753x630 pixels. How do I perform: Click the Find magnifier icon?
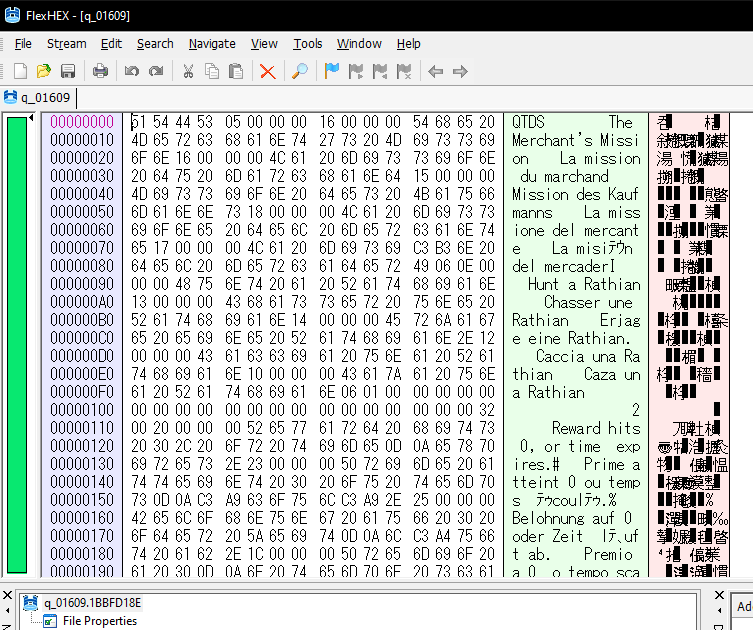[x=300, y=71]
